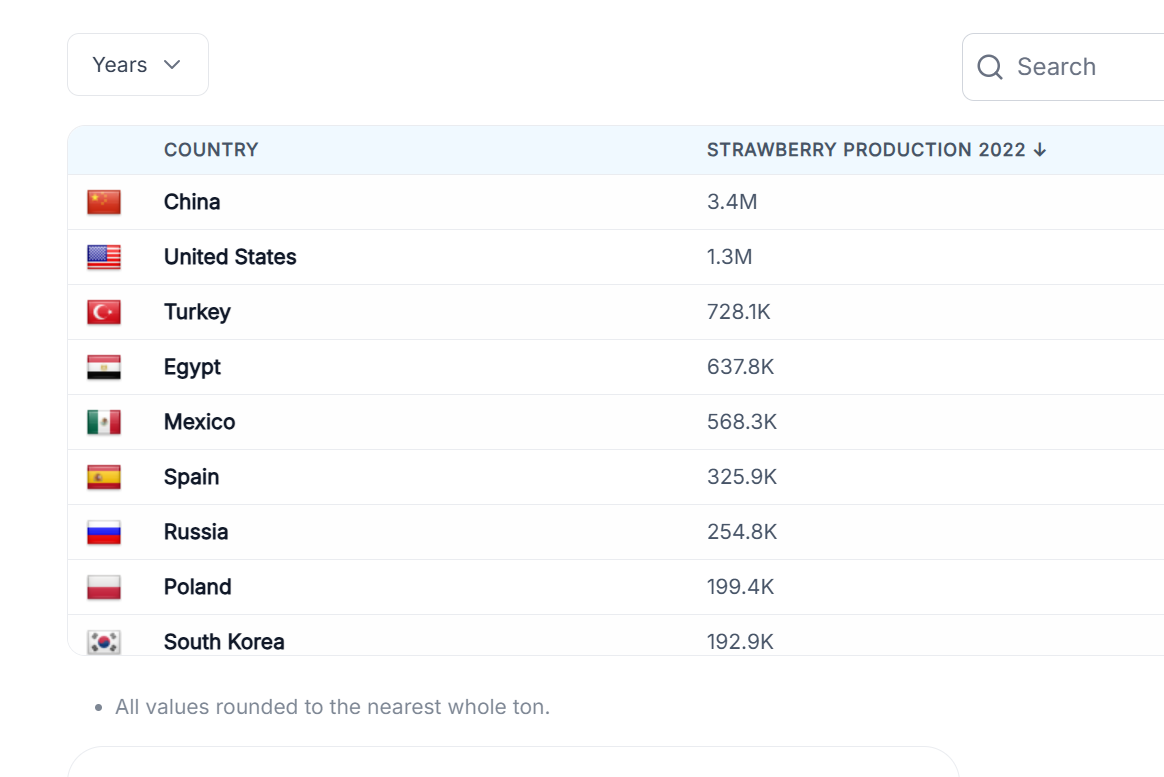Select the United States country name

(230, 257)
